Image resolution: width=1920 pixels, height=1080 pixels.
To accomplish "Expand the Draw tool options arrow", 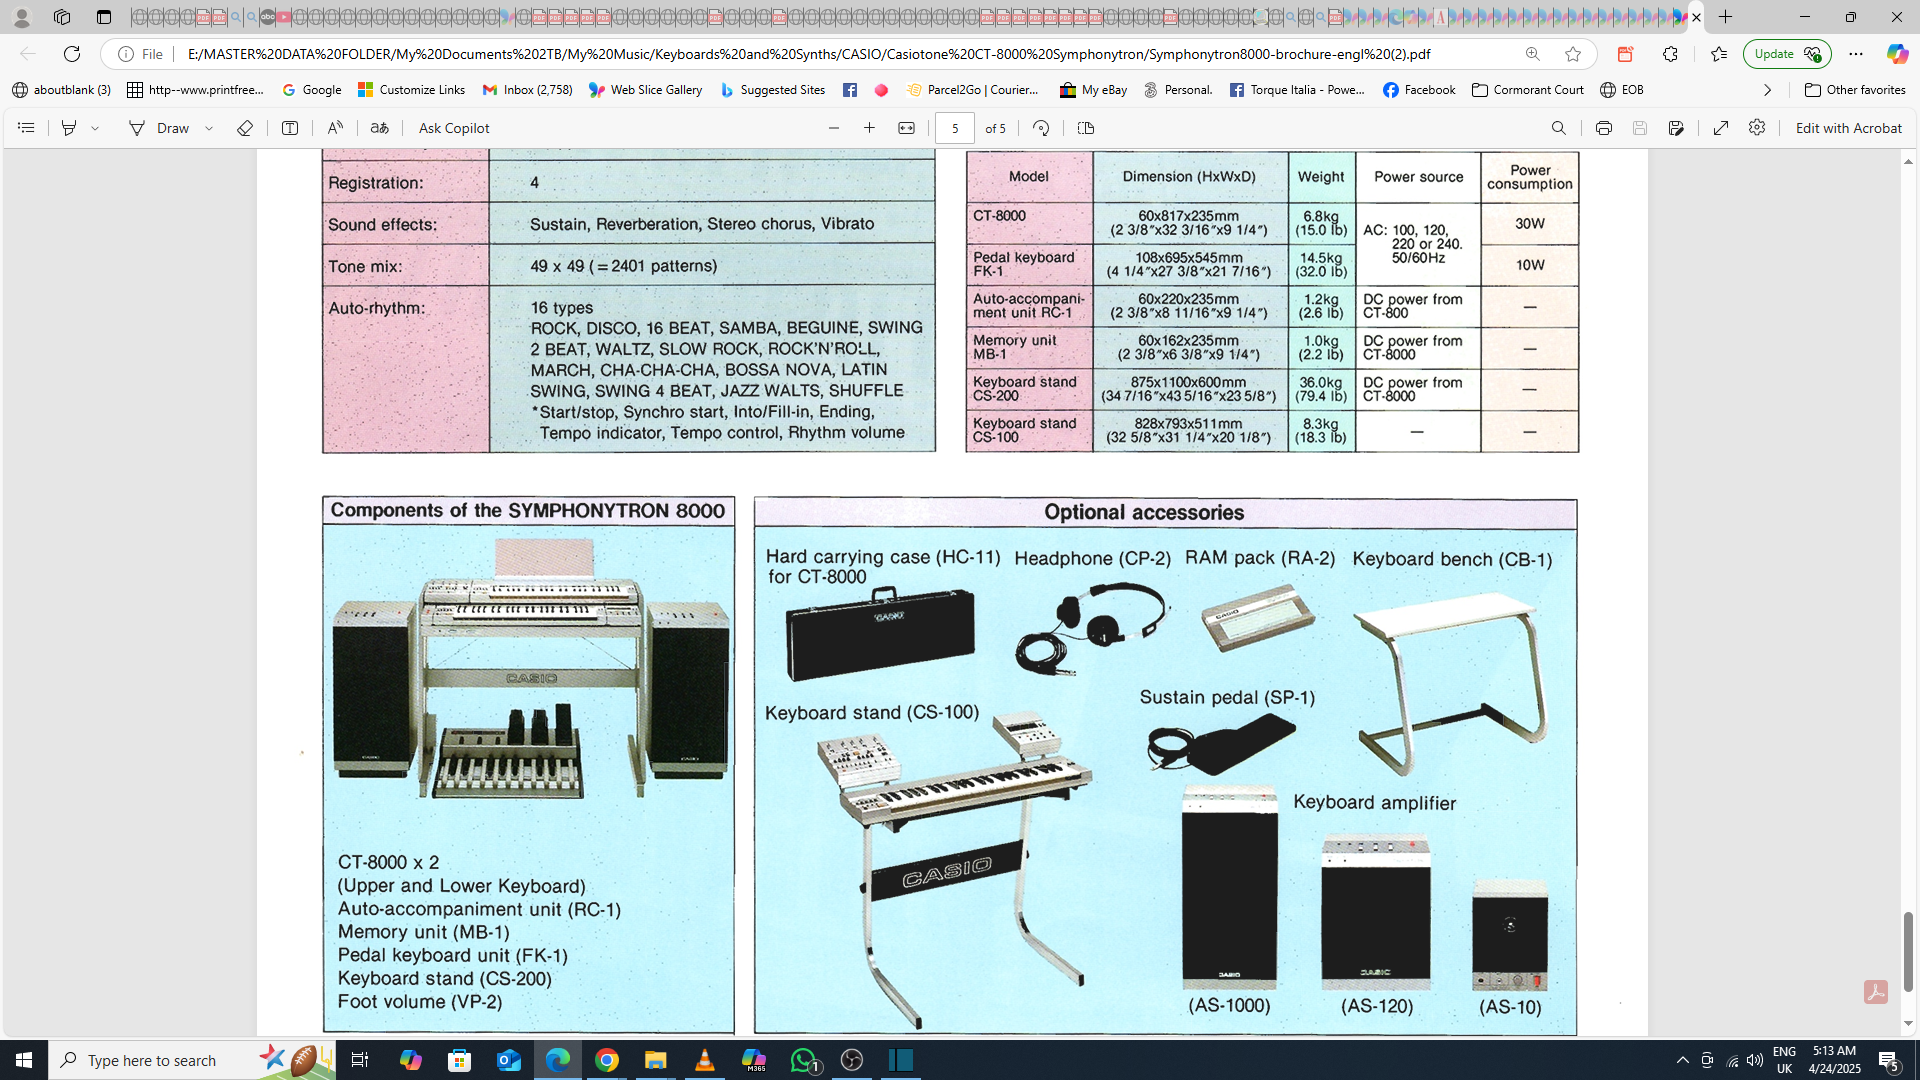I will click(210, 128).
